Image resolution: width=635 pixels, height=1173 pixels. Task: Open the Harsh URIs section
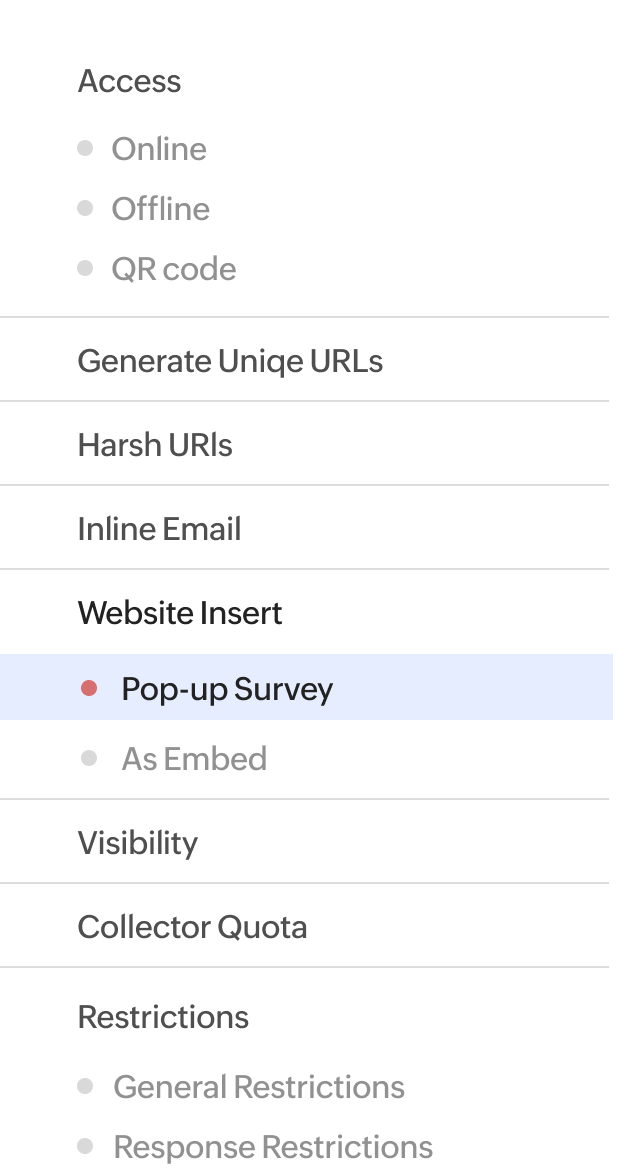point(155,445)
